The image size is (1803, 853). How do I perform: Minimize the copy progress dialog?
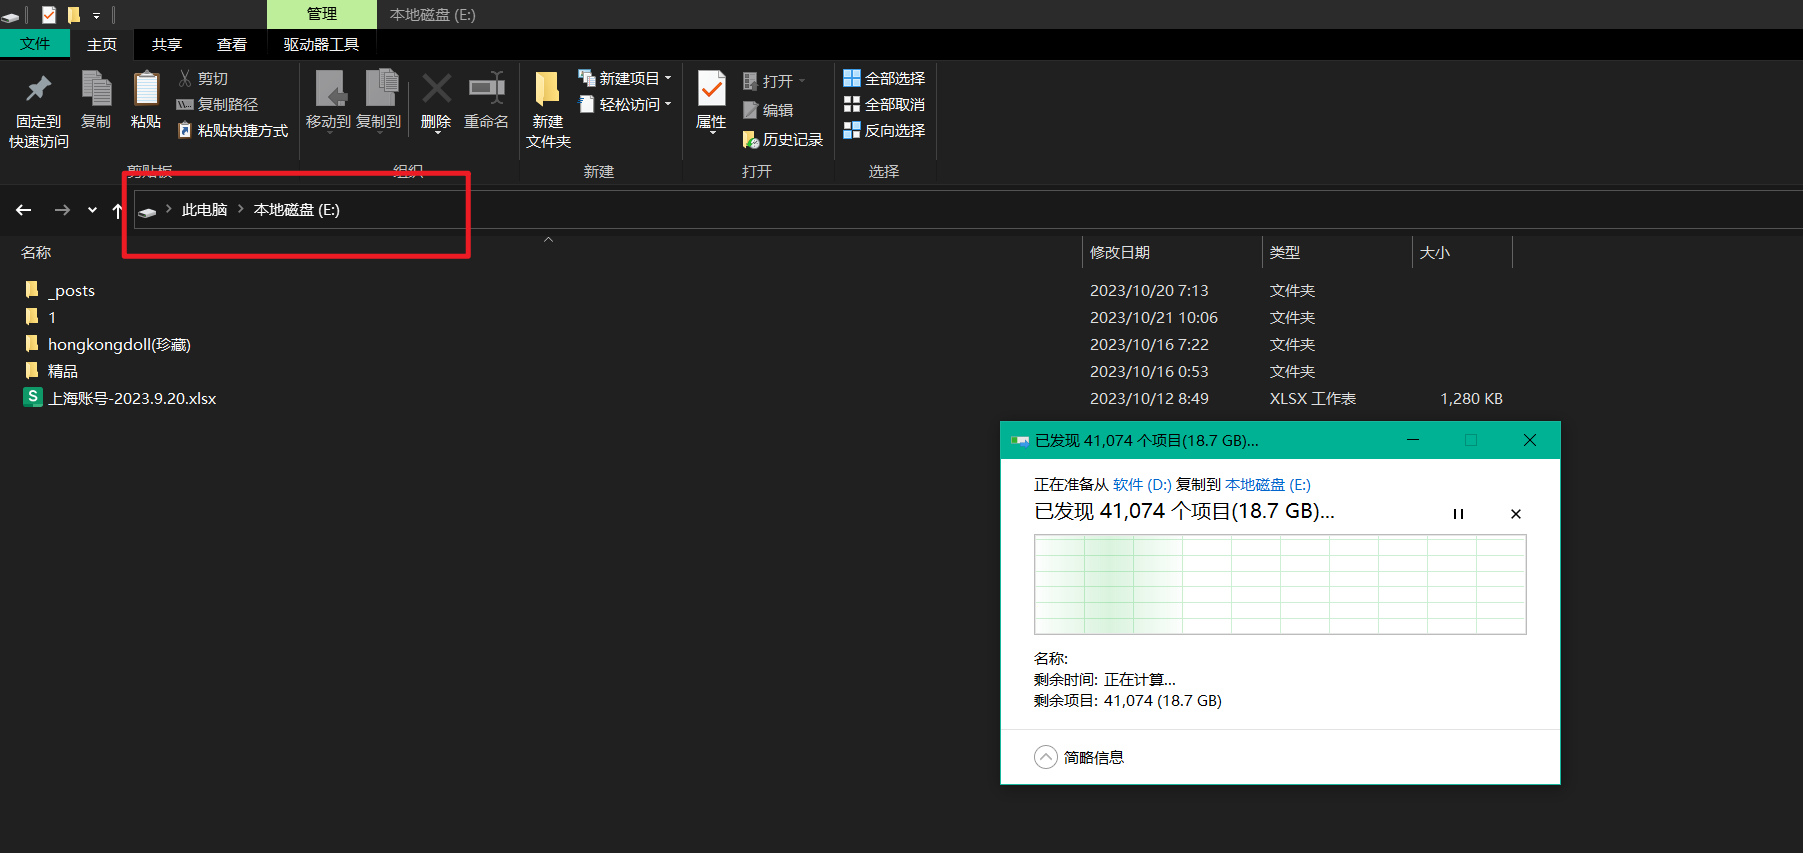tap(1413, 440)
